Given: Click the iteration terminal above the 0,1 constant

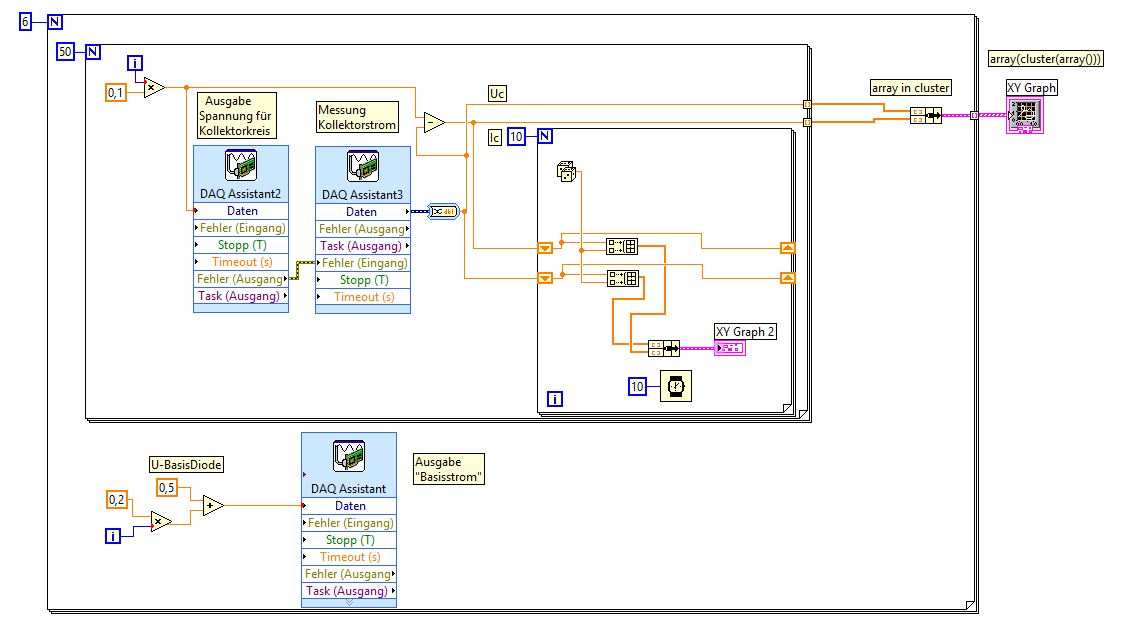Looking at the screenshot, I should click(135, 63).
